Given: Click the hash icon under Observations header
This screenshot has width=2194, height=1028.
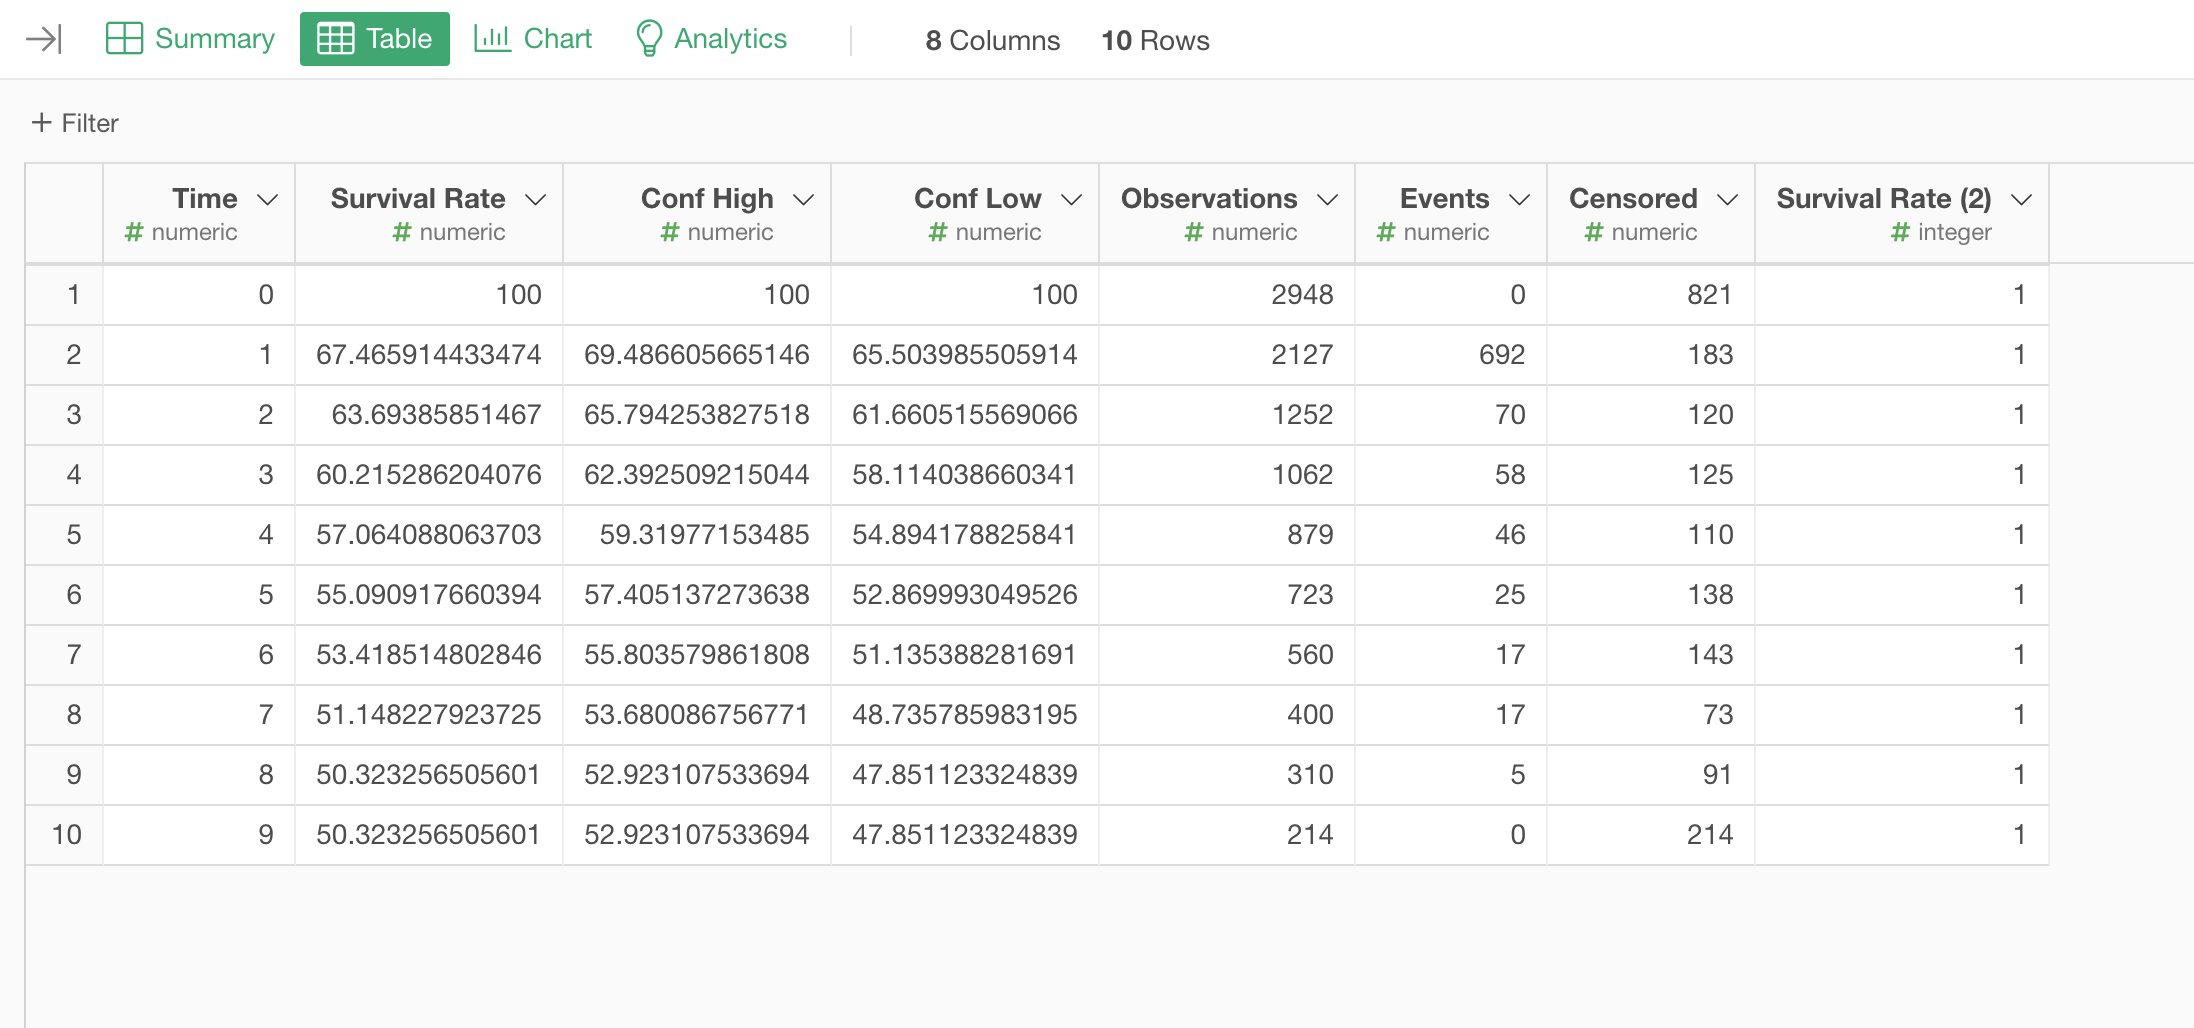Looking at the screenshot, I should [x=1194, y=232].
